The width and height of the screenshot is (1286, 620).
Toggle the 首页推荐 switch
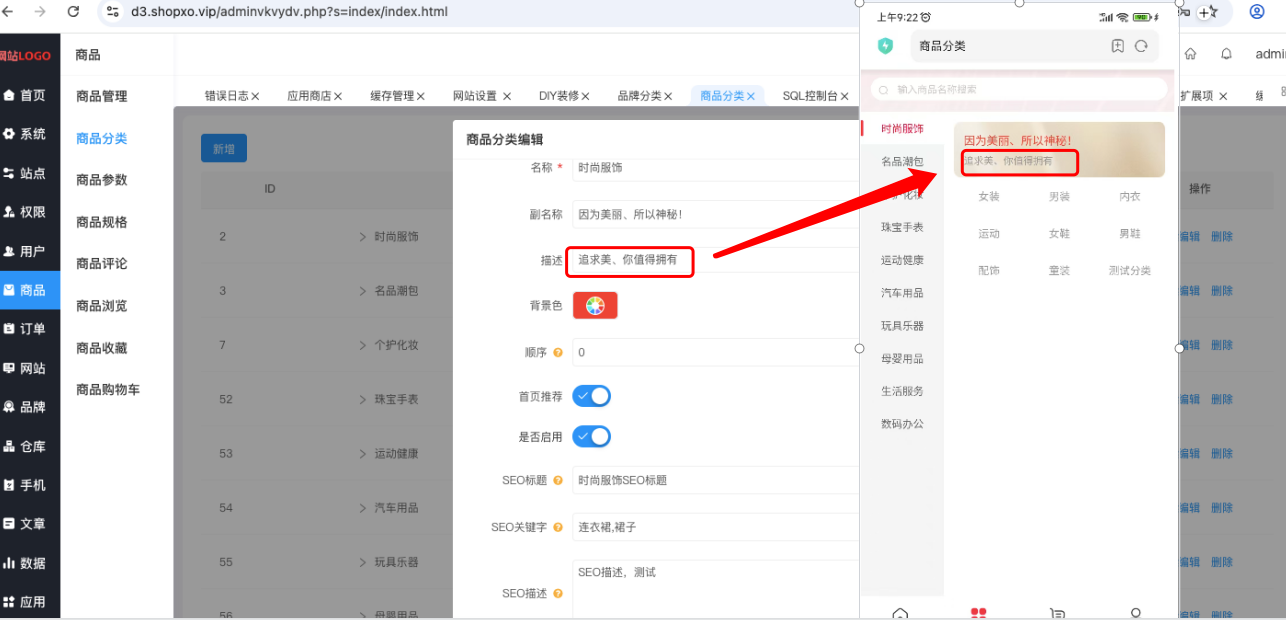tap(591, 396)
